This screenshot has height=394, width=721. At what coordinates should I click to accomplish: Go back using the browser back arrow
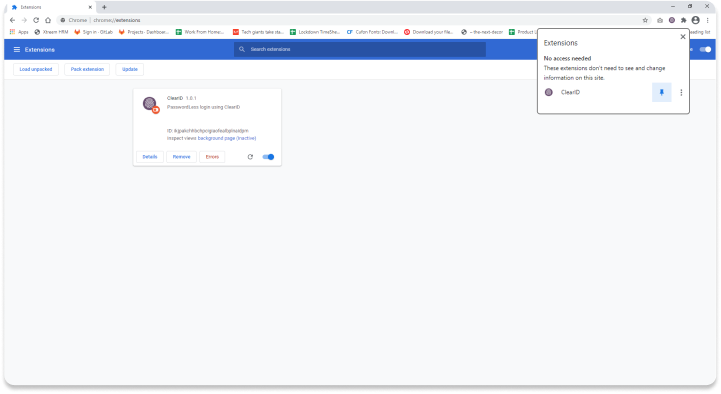pyautogui.click(x=12, y=20)
